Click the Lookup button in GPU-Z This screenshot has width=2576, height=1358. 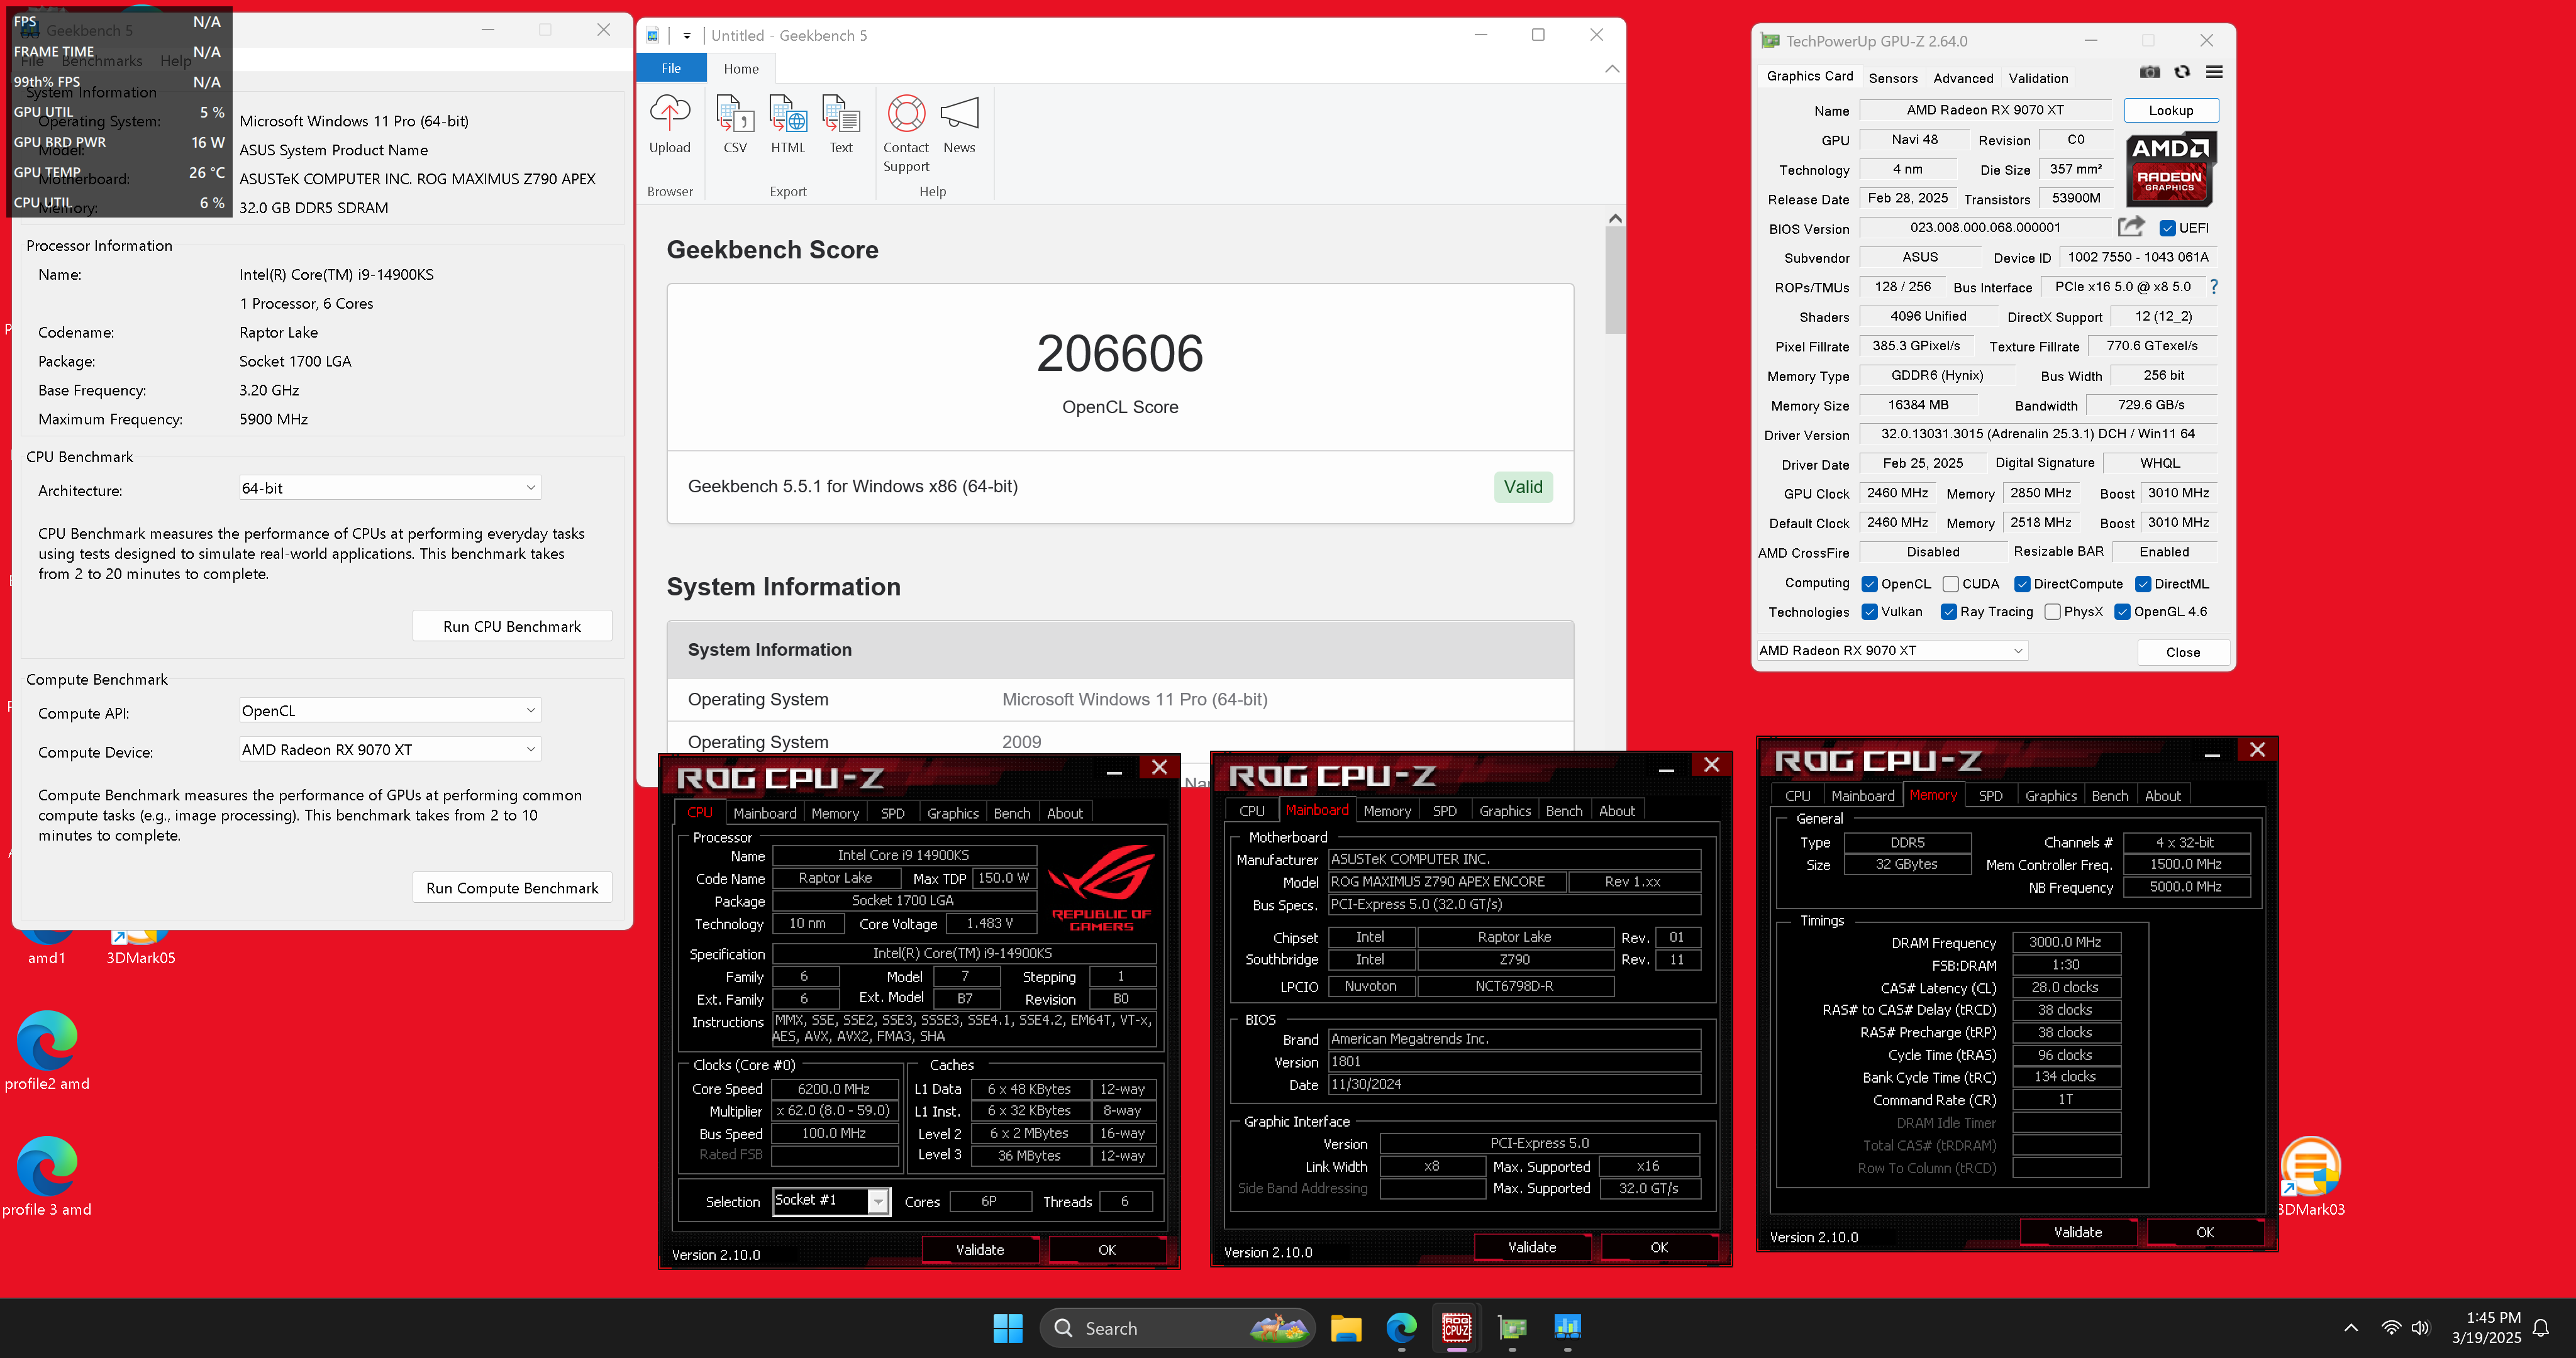pos(2171,111)
